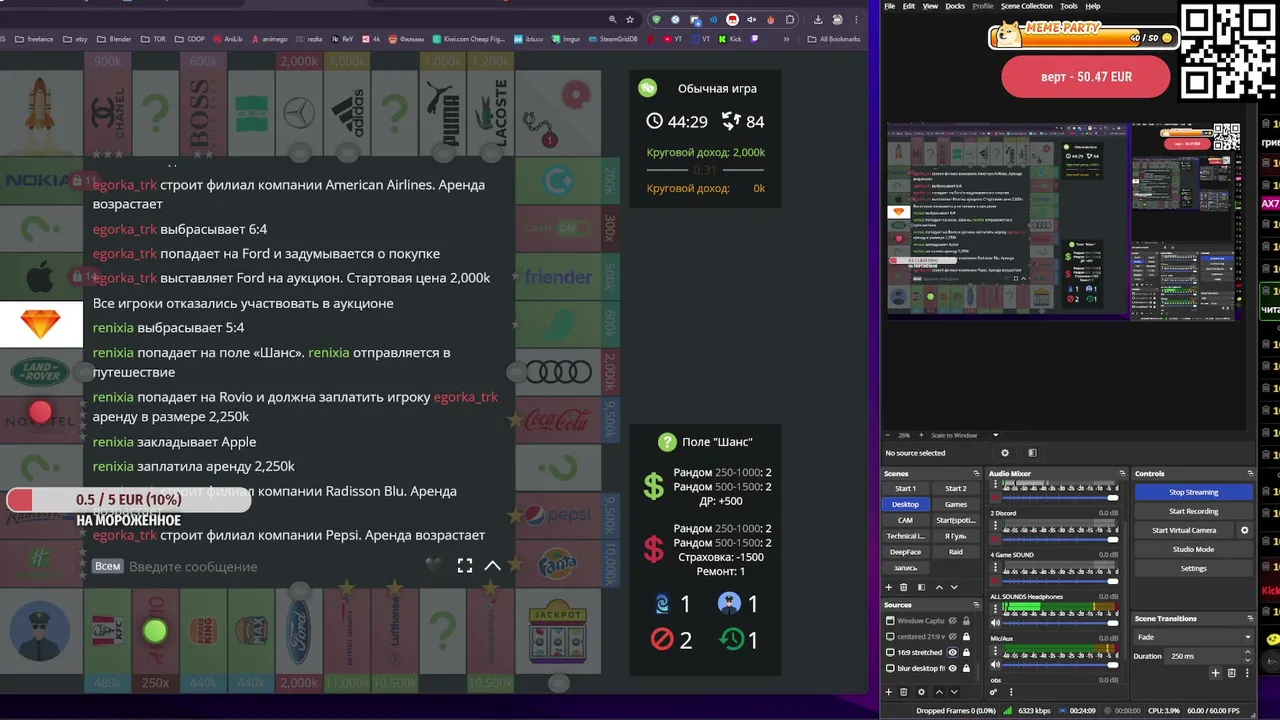Open the Edit menu in OBS

(x=908, y=6)
